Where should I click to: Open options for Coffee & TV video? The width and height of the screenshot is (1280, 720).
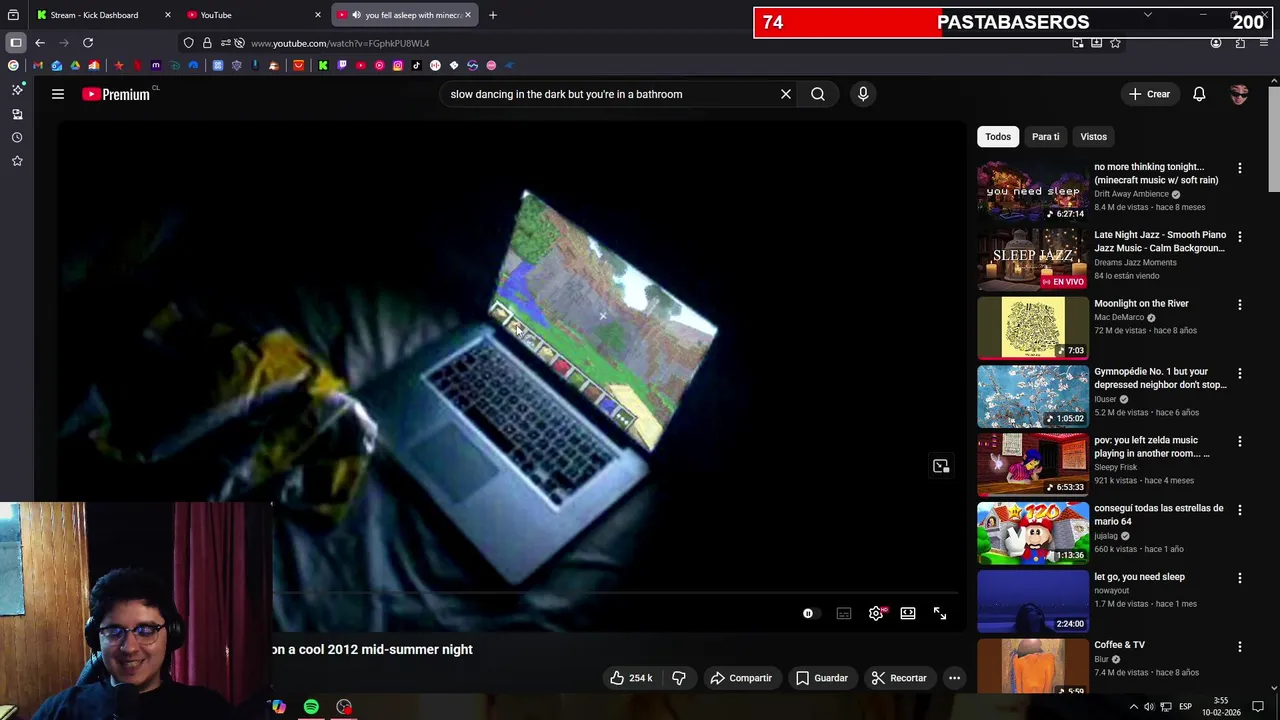1240,647
